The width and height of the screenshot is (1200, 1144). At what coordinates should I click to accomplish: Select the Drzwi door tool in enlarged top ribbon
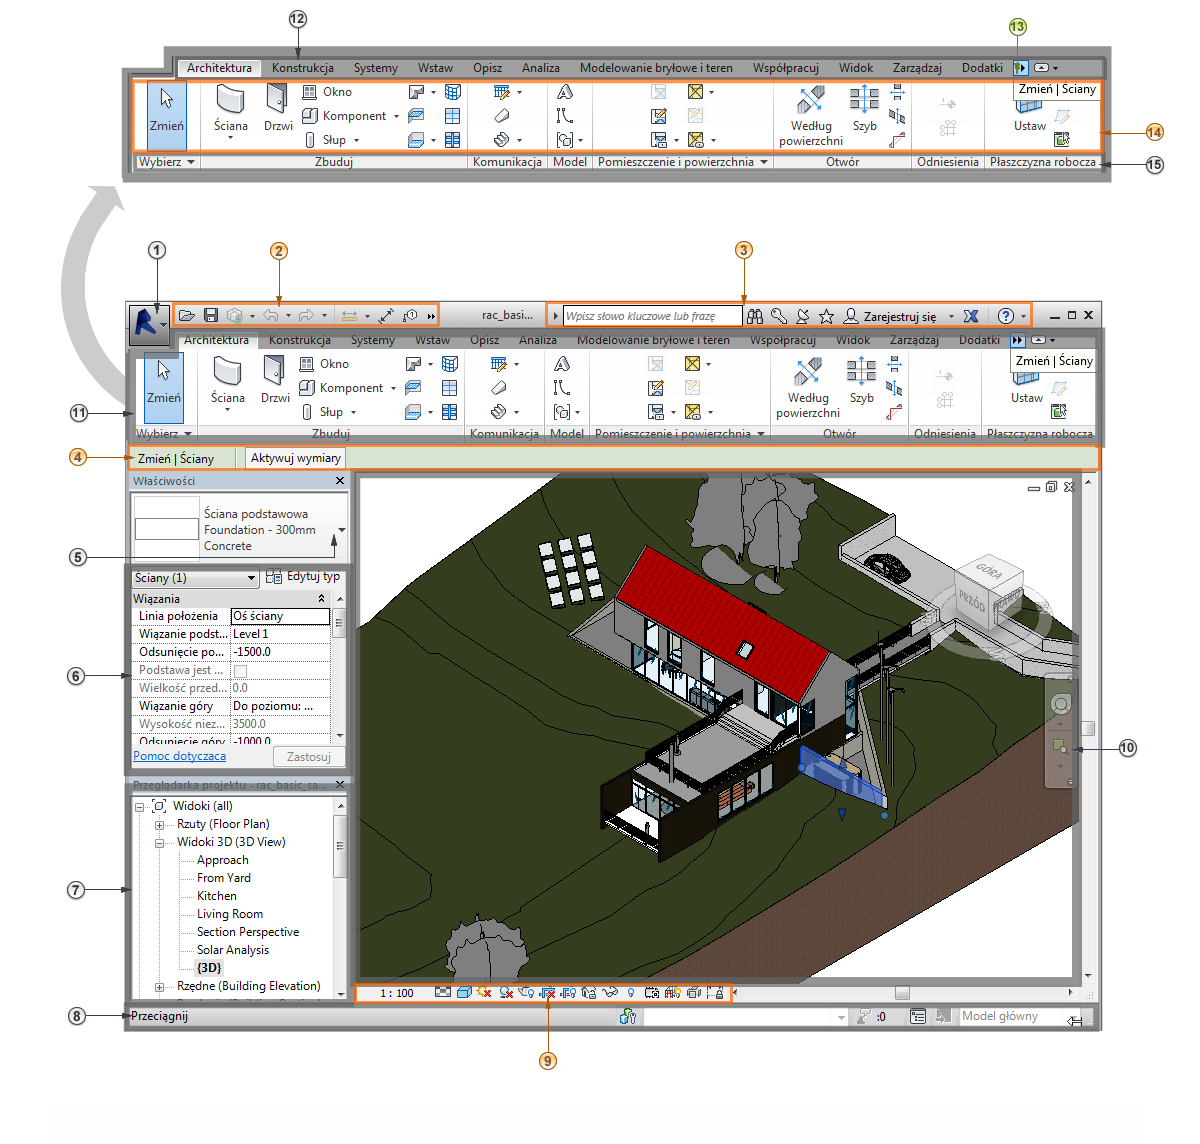click(x=278, y=108)
